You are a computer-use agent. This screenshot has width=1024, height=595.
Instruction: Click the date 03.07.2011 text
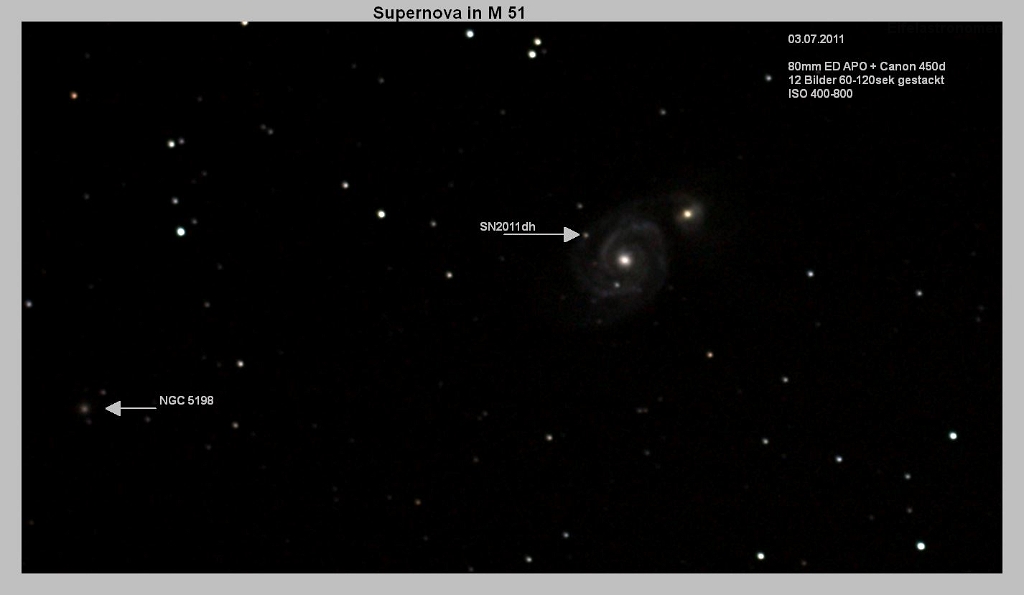816,40
